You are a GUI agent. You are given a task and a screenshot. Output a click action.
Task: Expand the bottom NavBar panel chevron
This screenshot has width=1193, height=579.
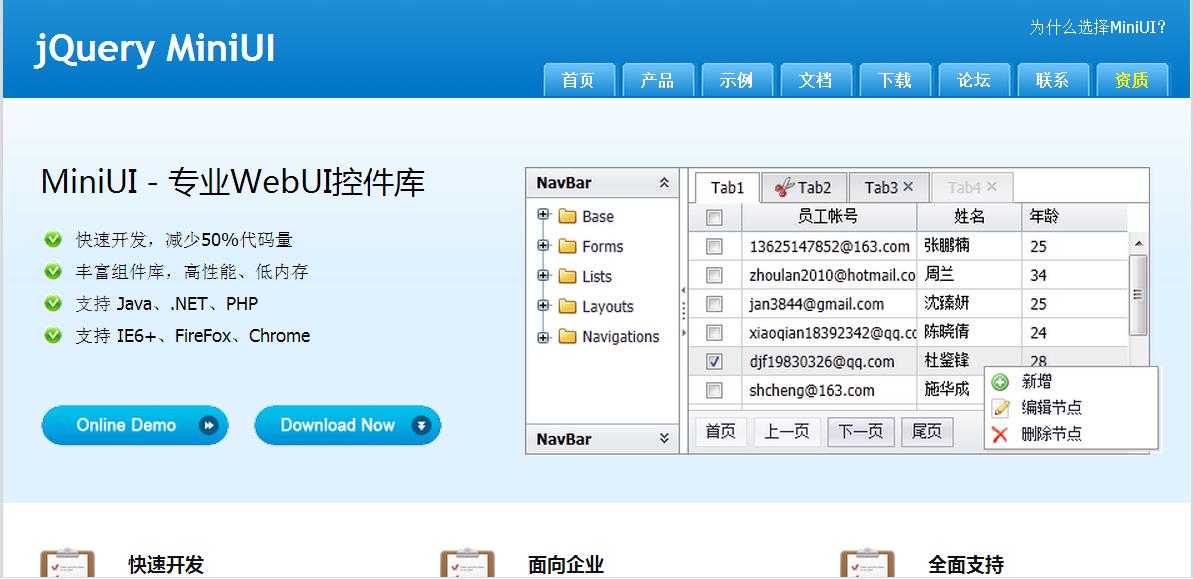point(664,439)
